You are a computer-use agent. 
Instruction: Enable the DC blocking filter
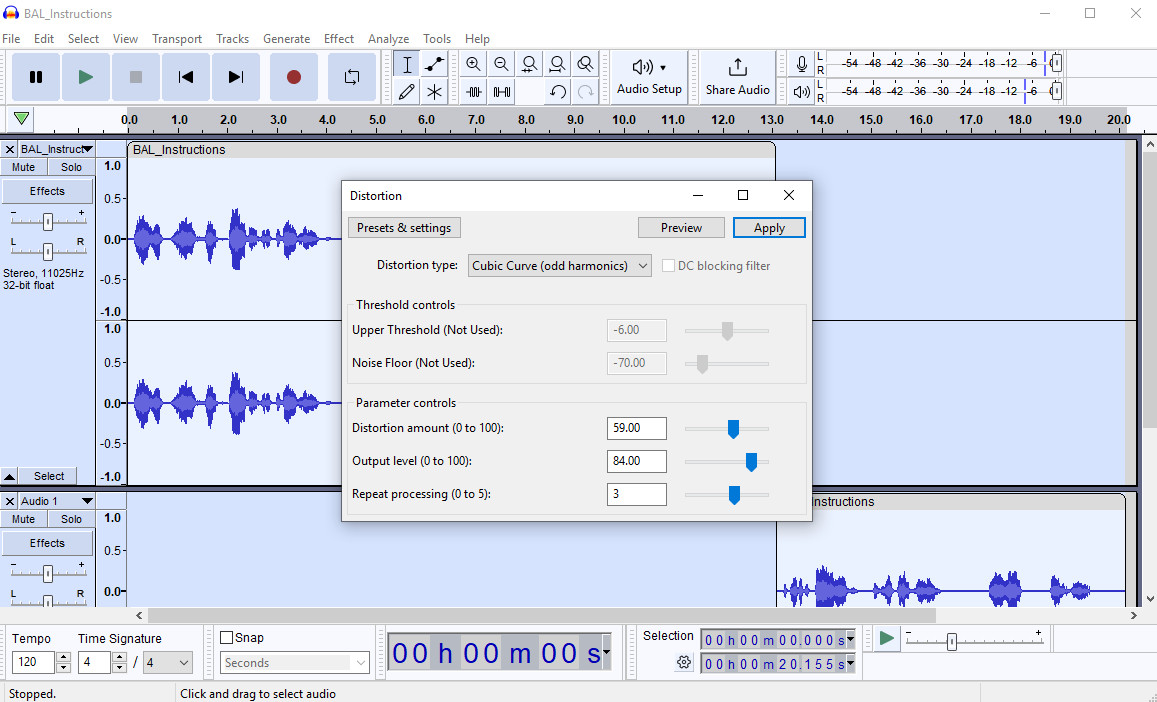point(667,265)
